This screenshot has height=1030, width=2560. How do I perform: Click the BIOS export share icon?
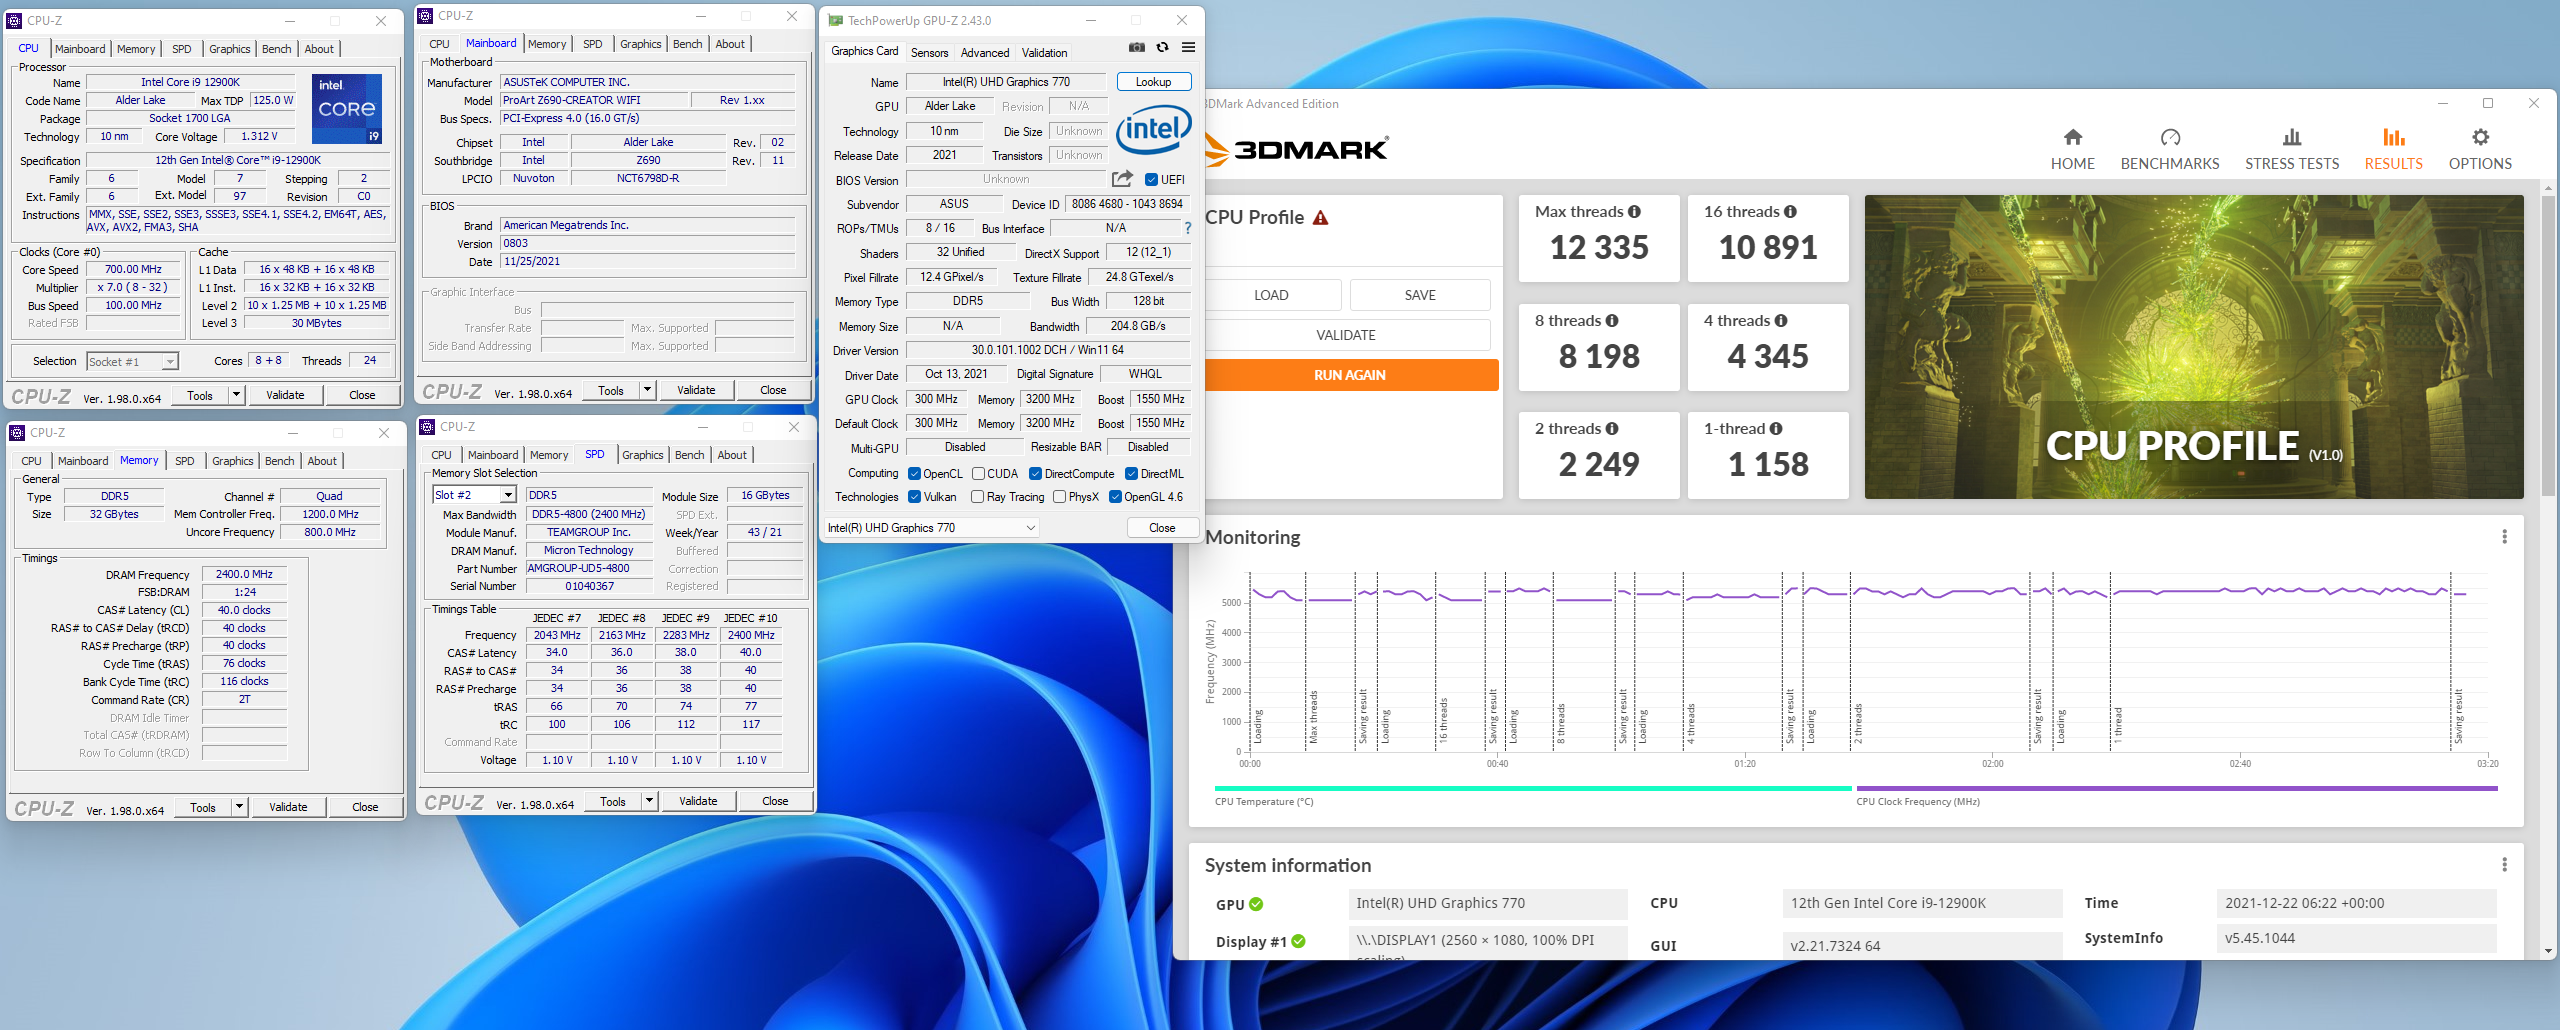1122,179
